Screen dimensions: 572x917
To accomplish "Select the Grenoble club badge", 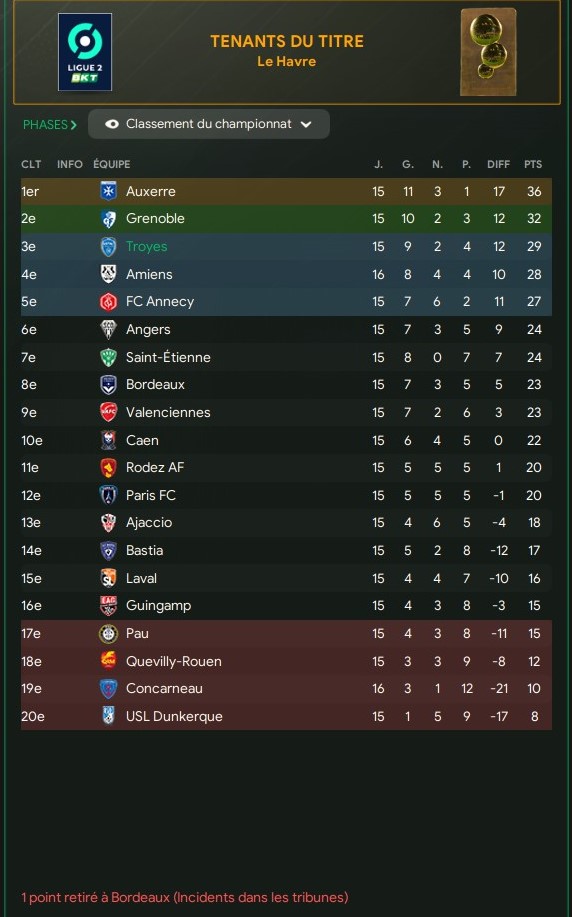I will [108, 219].
